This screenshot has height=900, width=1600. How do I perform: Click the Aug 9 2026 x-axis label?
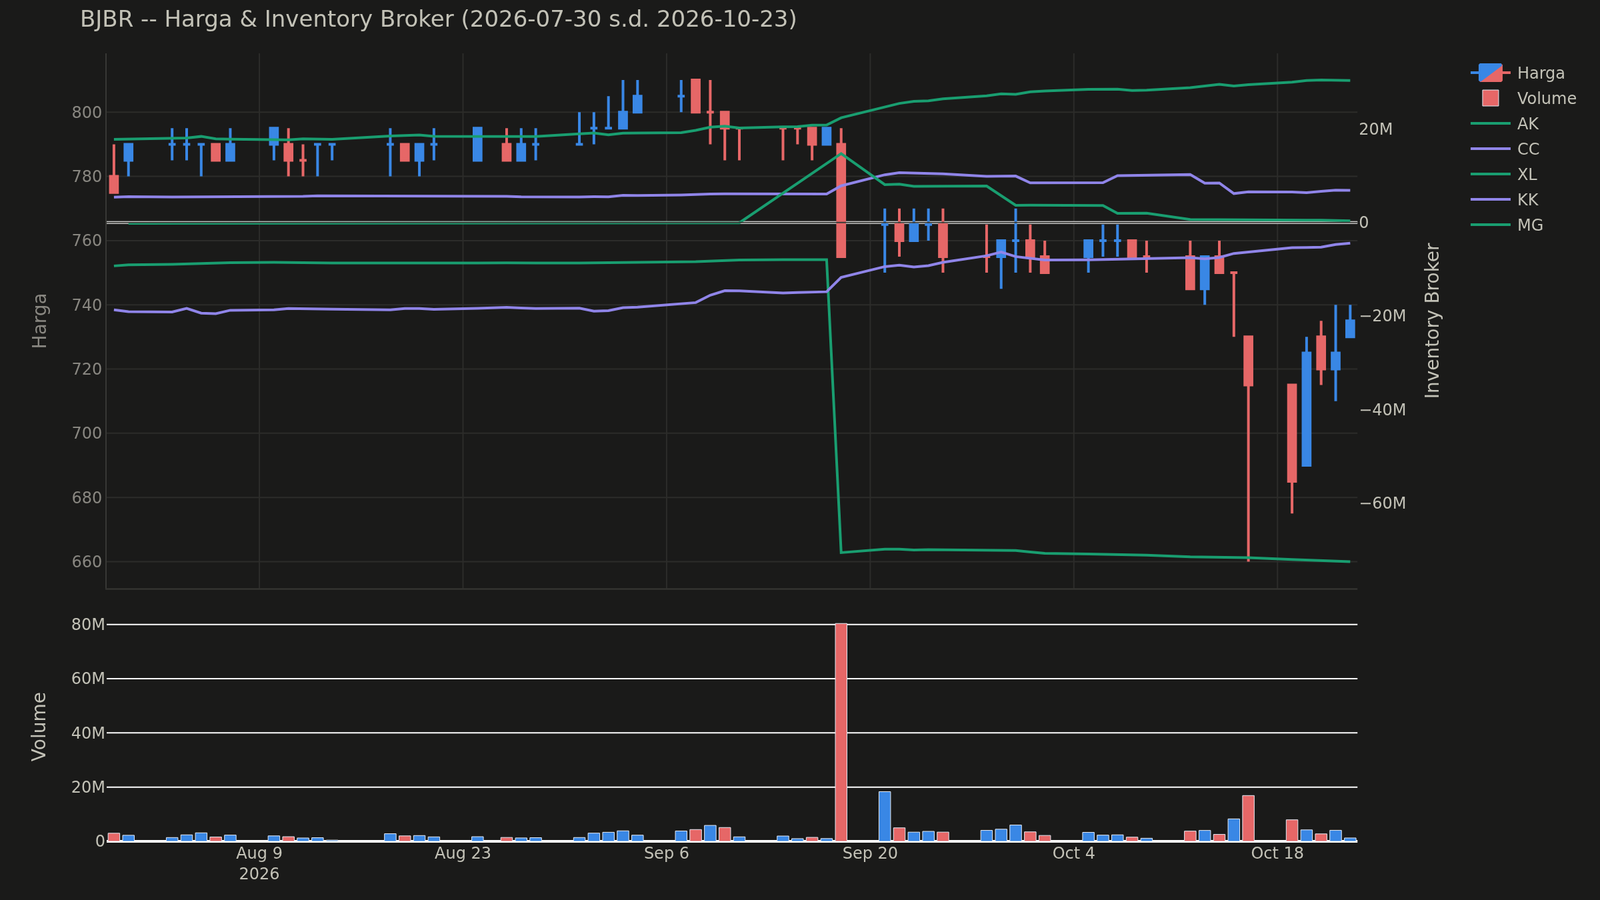pyautogui.click(x=259, y=863)
